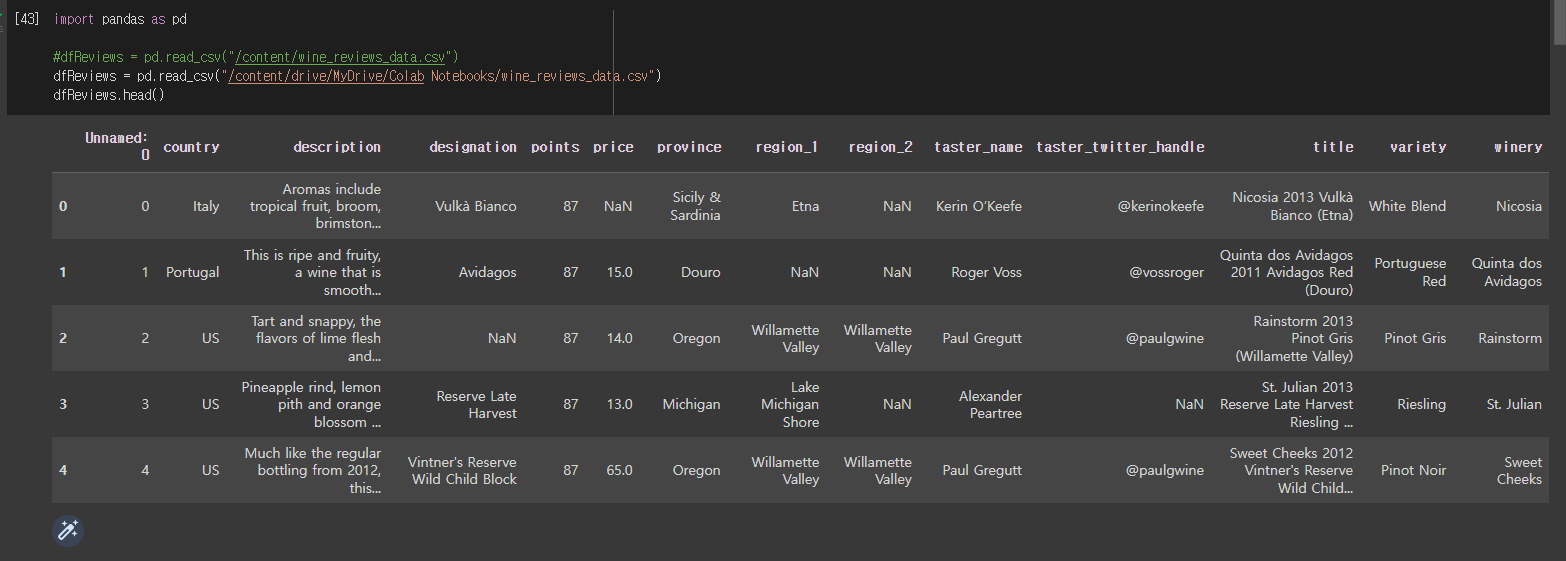Select the 'province' column header
Image resolution: width=1566 pixels, height=561 pixels.
click(x=689, y=147)
